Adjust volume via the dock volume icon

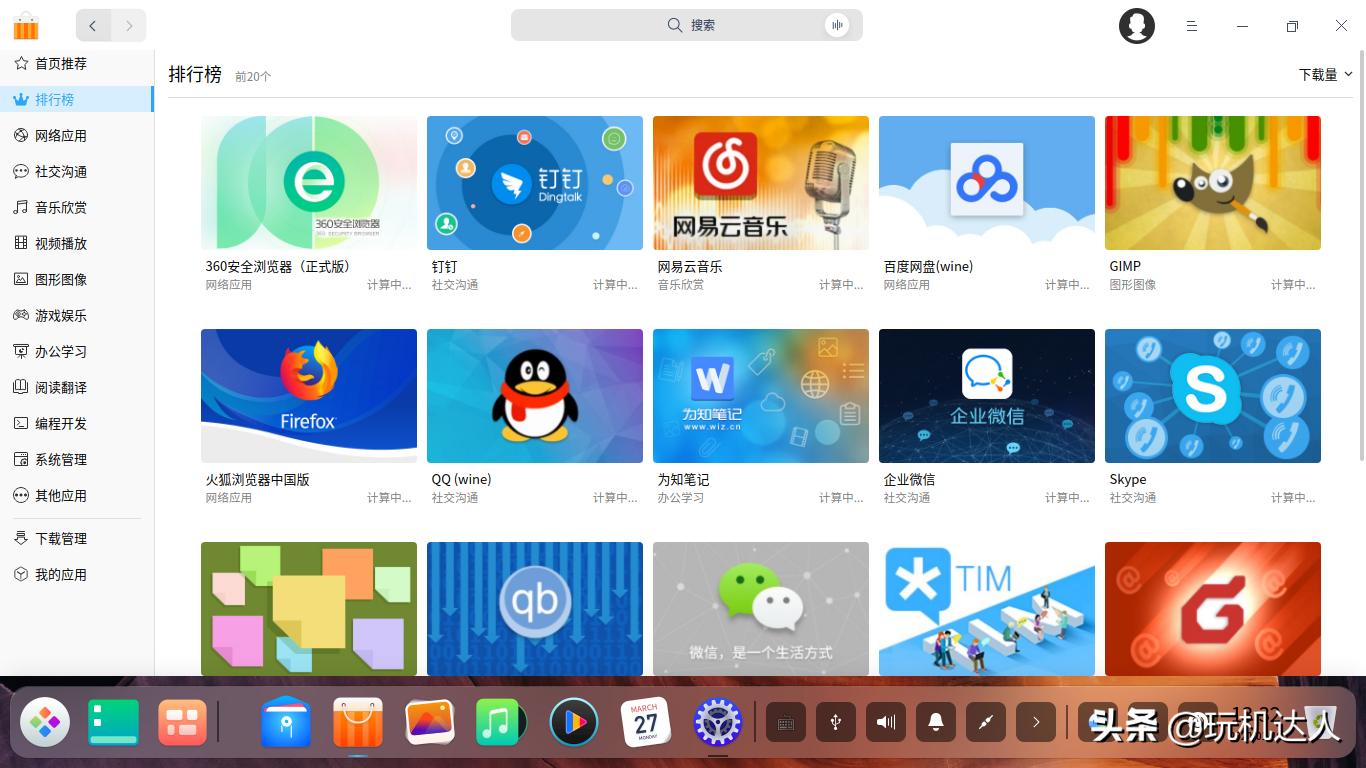[885, 721]
